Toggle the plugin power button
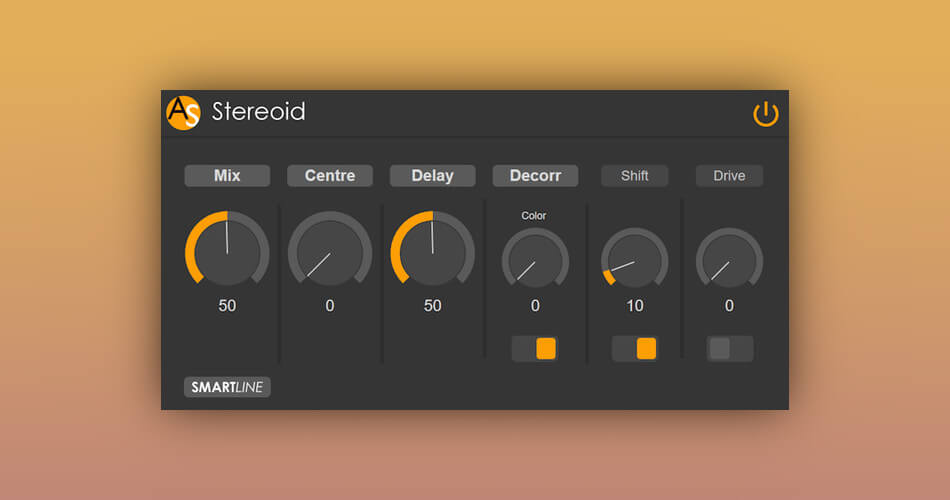This screenshot has height=500, width=950. 766,113
